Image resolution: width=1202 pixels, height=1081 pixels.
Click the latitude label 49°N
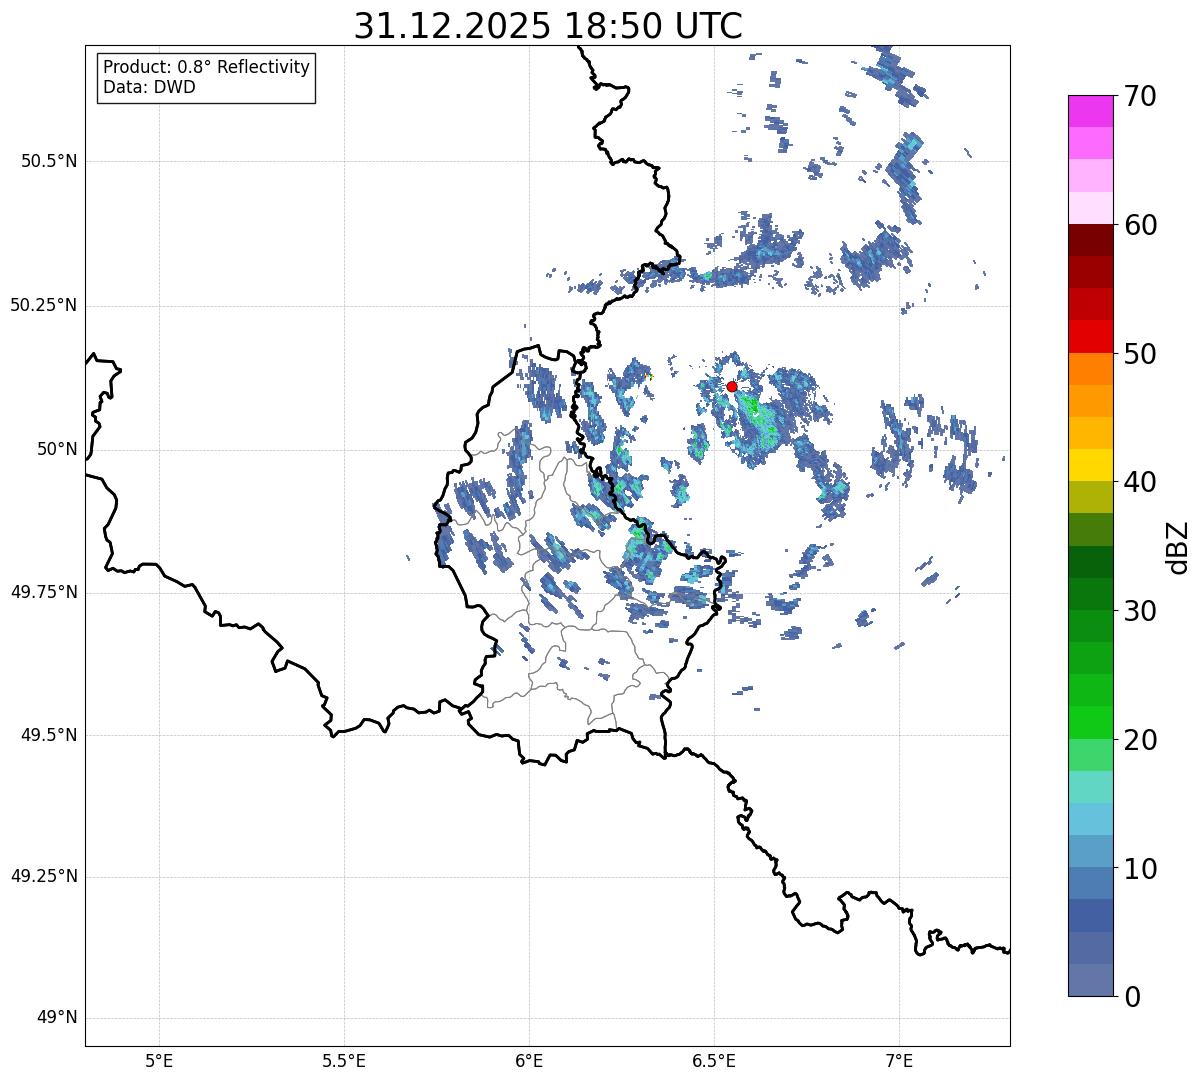57,1018
